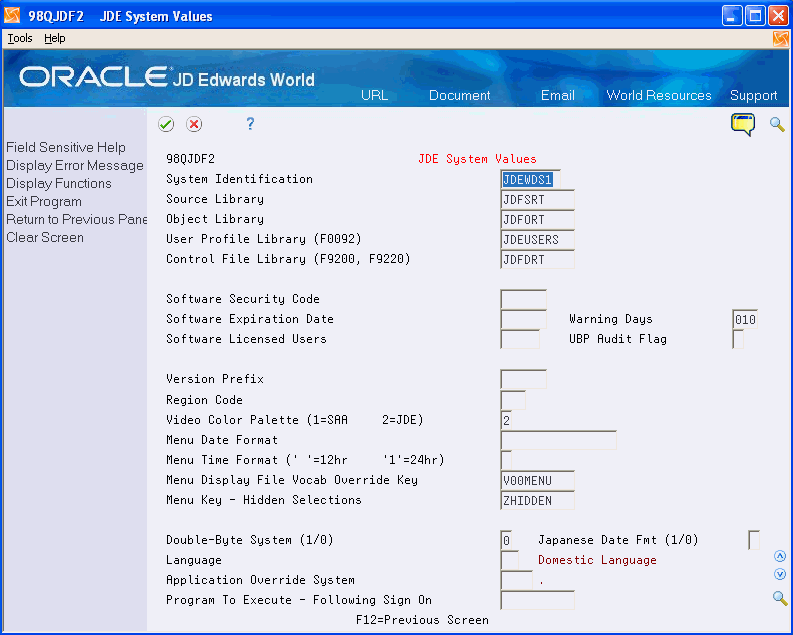
Task: Click the Language input field
Action: point(509,560)
